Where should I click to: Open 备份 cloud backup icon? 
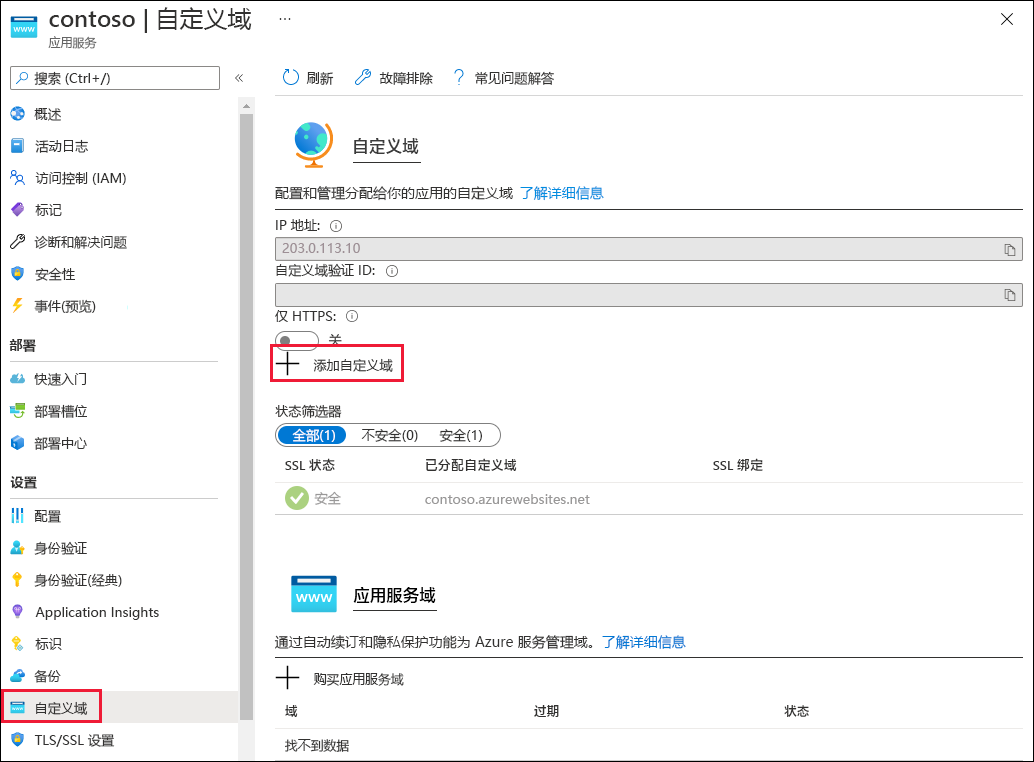click(18, 676)
